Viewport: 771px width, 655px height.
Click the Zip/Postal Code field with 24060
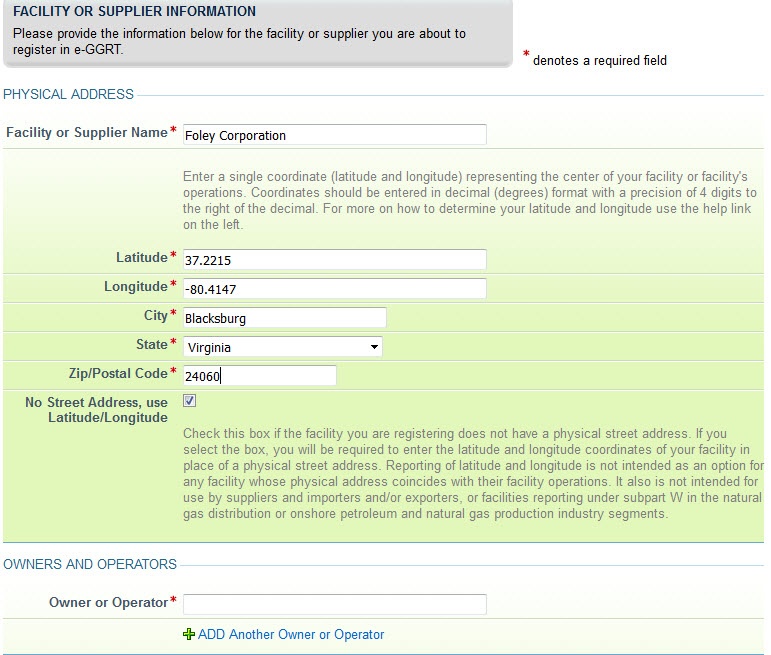coord(260,376)
